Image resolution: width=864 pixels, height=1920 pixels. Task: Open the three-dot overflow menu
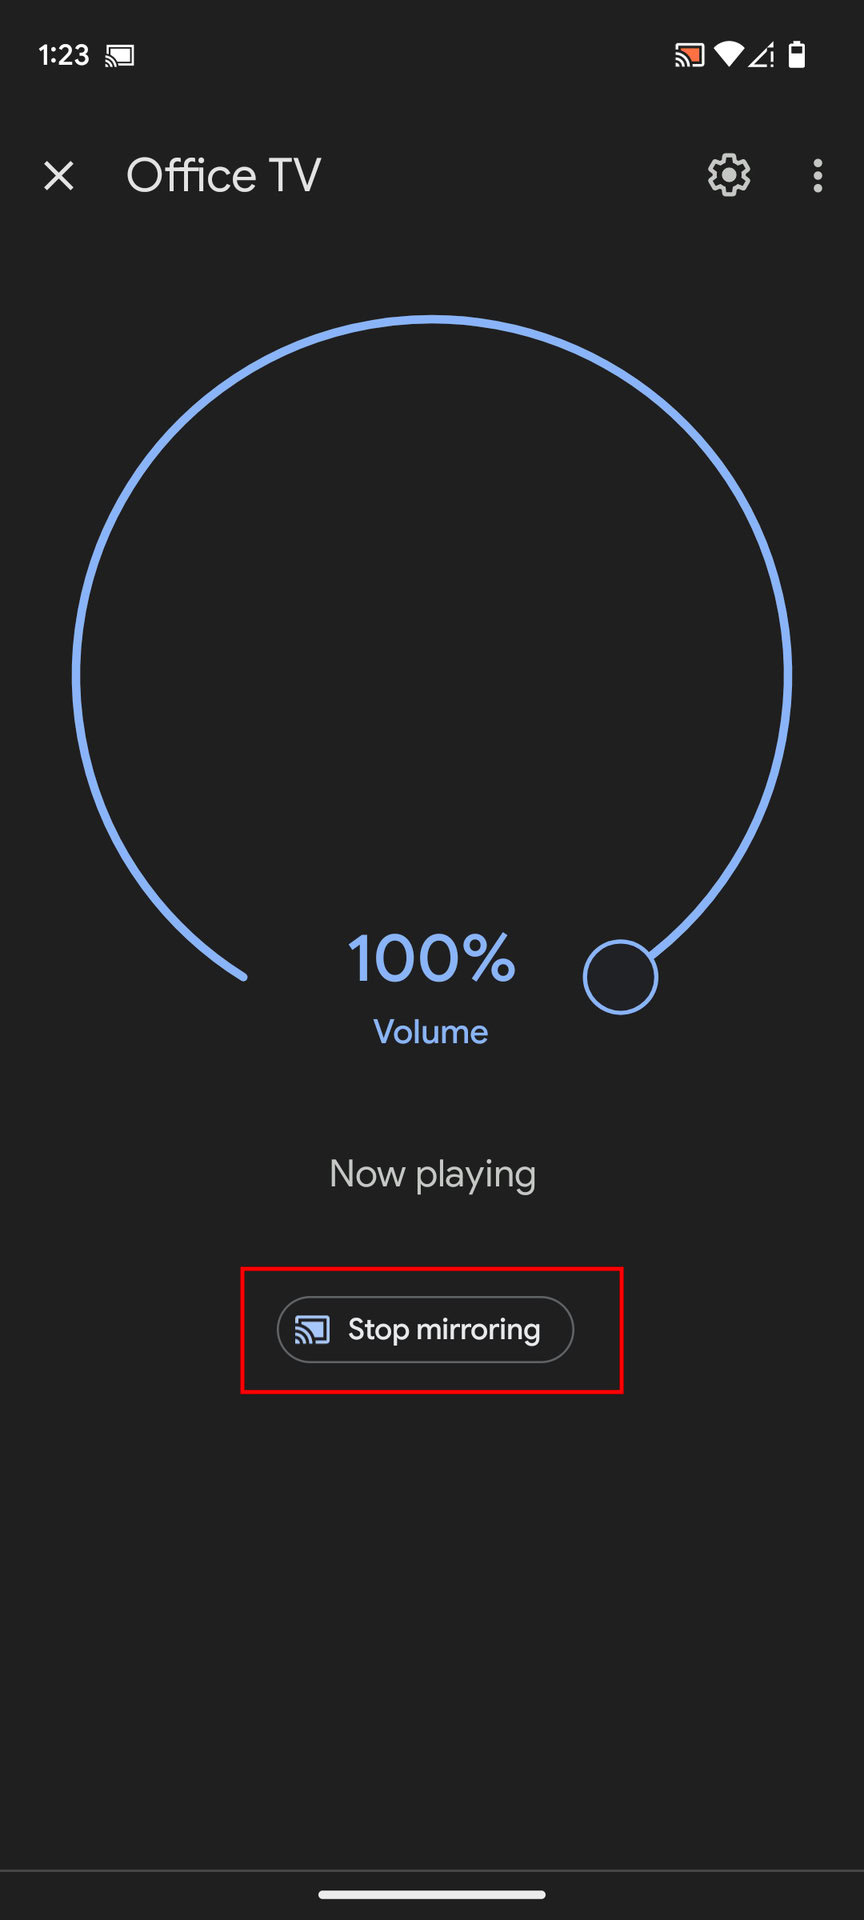point(818,176)
